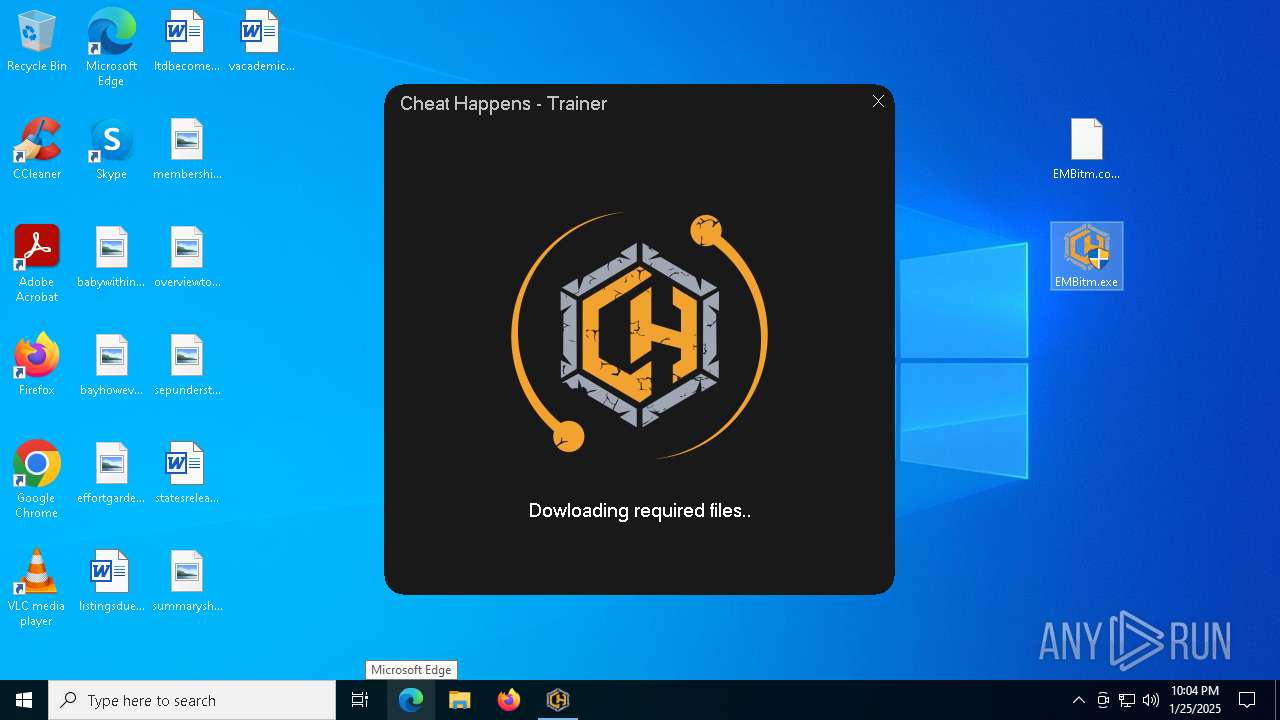Select the Microsoft Edge desktop shortcut

pyautogui.click(x=111, y=48)
